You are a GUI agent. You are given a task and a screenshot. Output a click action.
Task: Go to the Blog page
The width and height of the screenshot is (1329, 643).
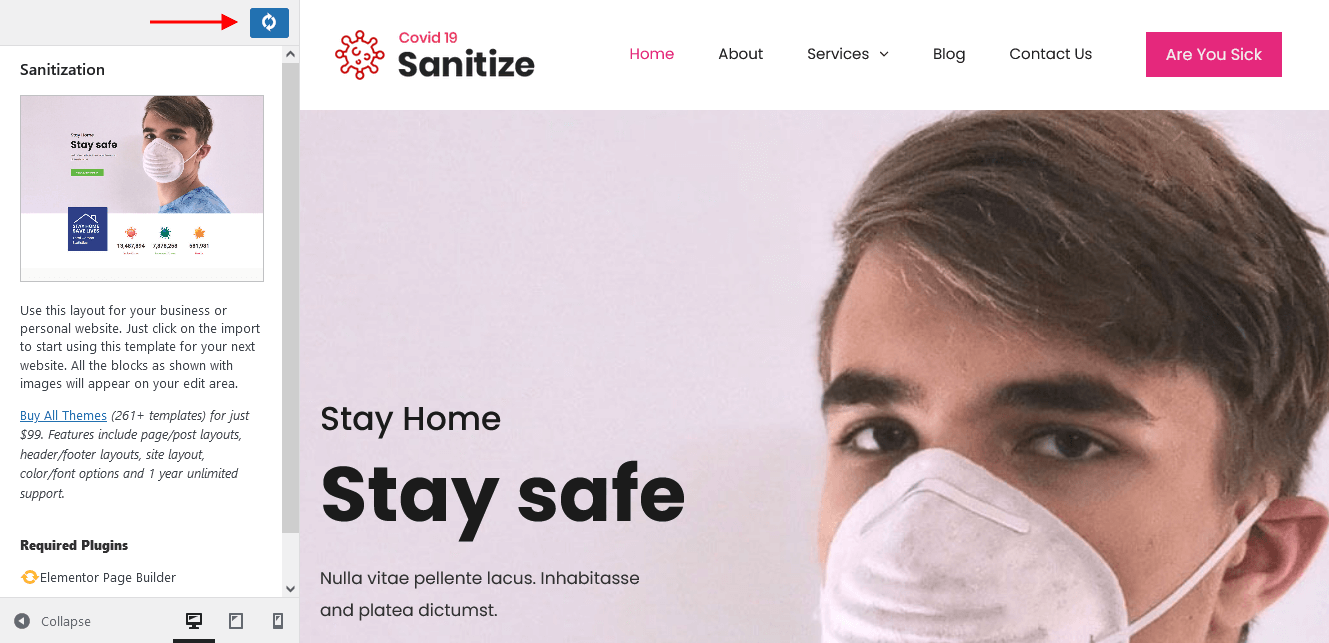pos(949,54)
